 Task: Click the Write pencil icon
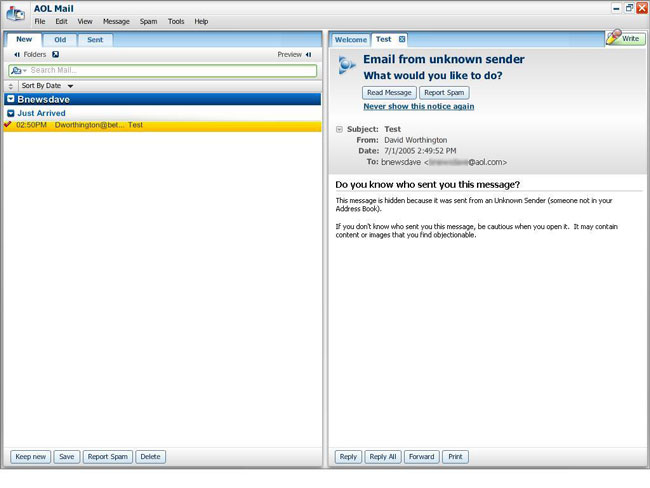614,36
